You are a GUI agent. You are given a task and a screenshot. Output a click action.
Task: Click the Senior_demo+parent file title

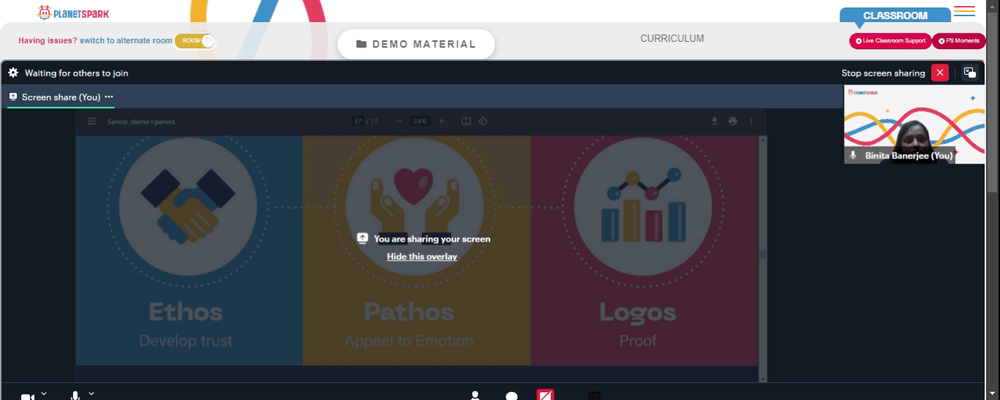(141, 121)
